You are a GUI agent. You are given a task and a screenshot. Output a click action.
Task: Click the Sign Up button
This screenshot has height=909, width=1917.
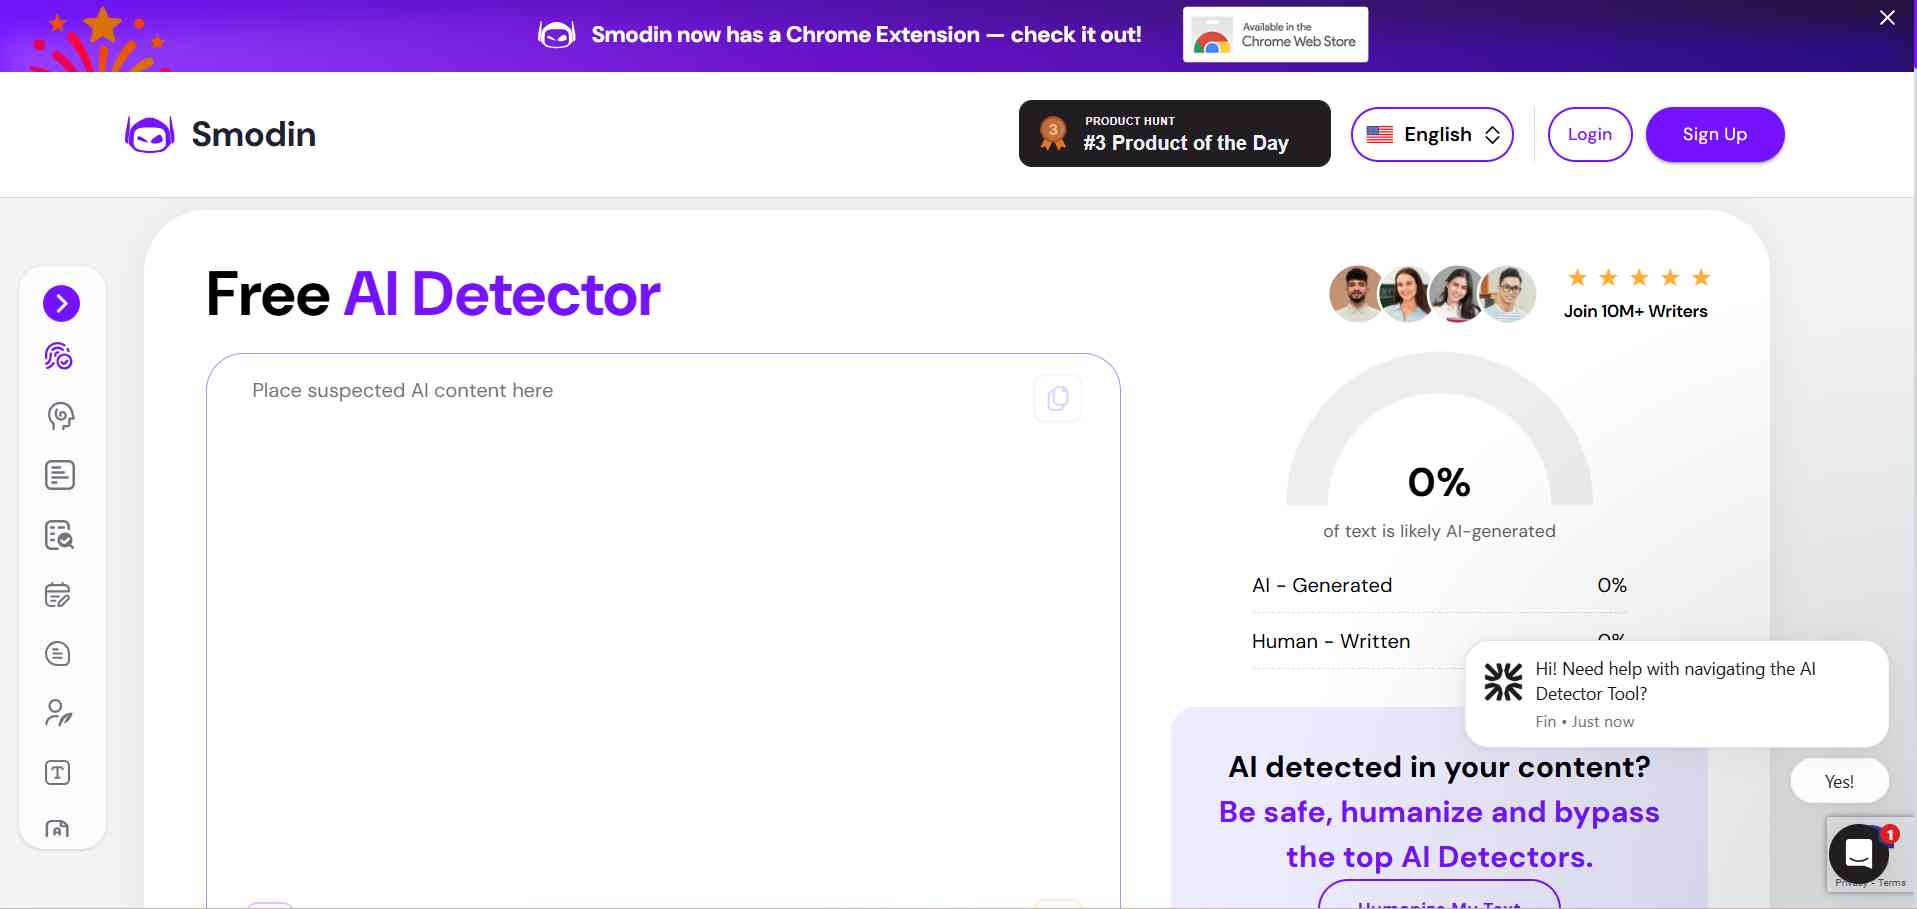pyautogui.click(x=1714, y=134)
